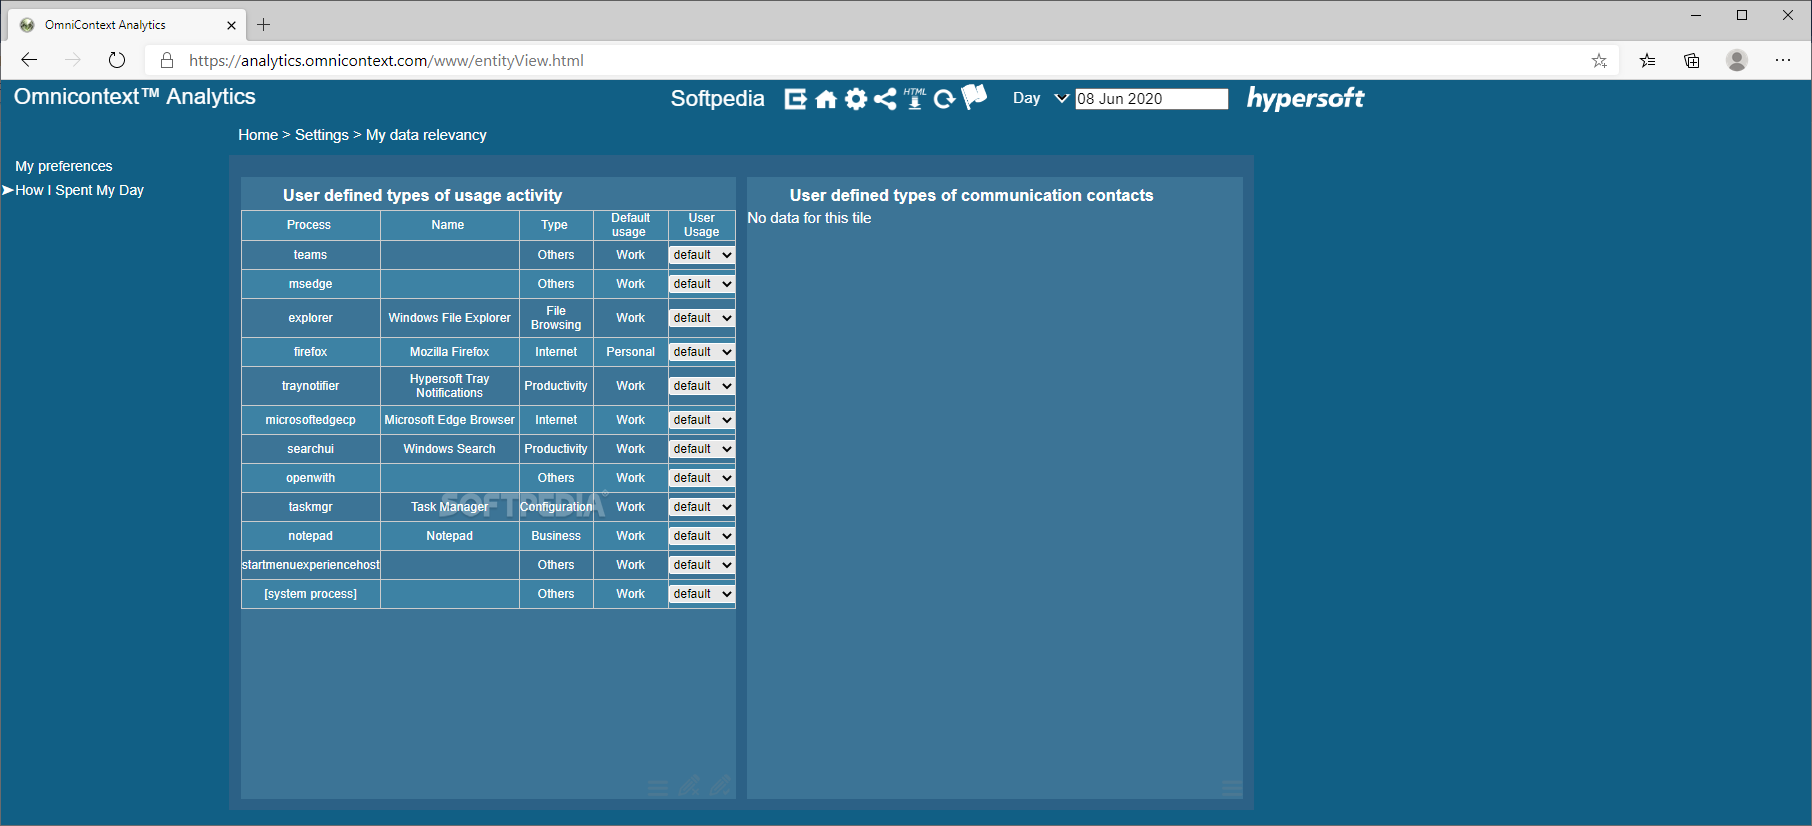Click the No data for this tile text
1812x826 pixels.
click(809, 218)
